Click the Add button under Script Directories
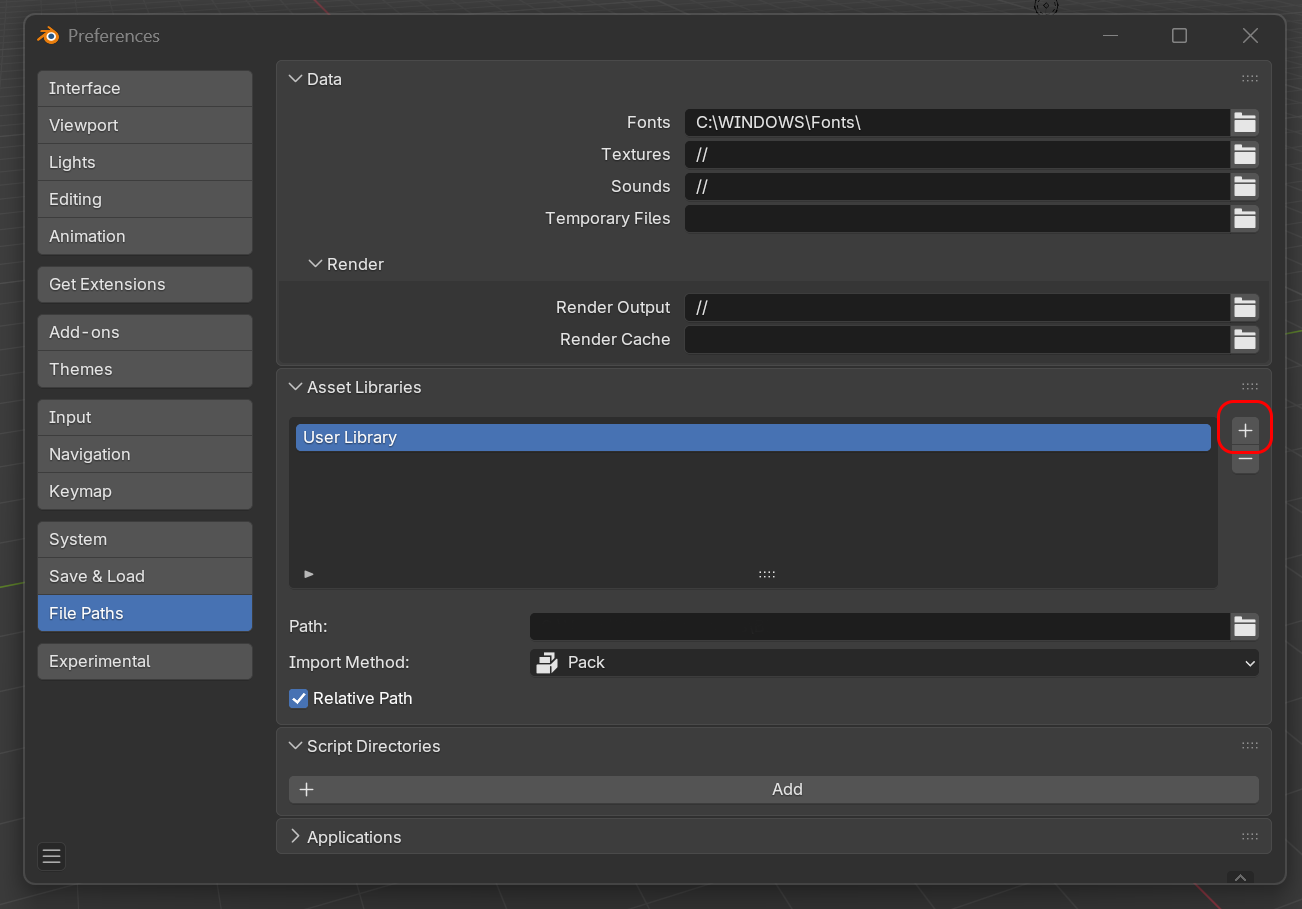This screenshot has height=909, width=1302. point(787,789)
